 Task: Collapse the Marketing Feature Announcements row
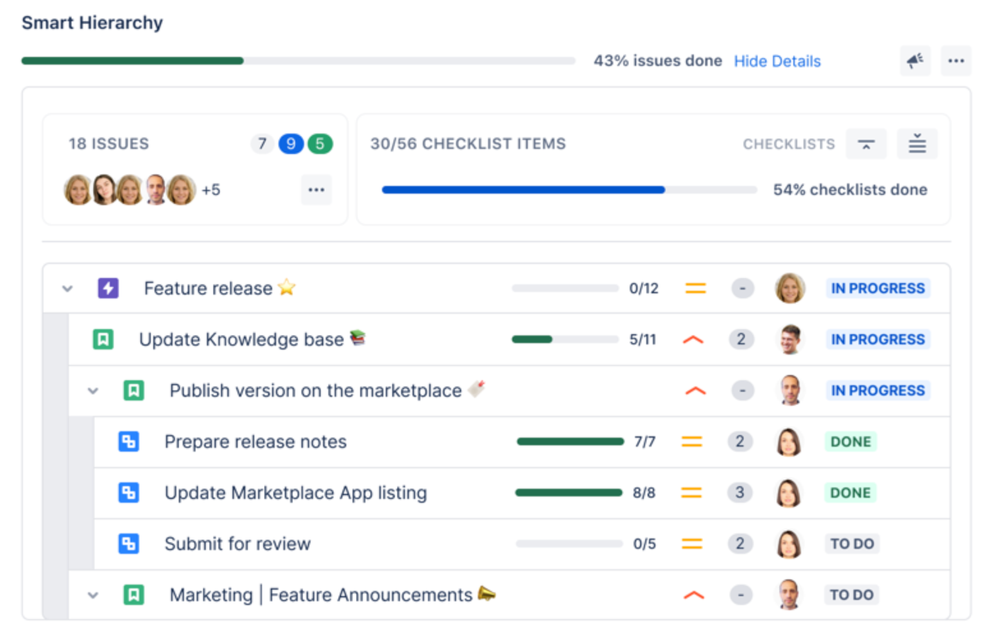(93, 596)
